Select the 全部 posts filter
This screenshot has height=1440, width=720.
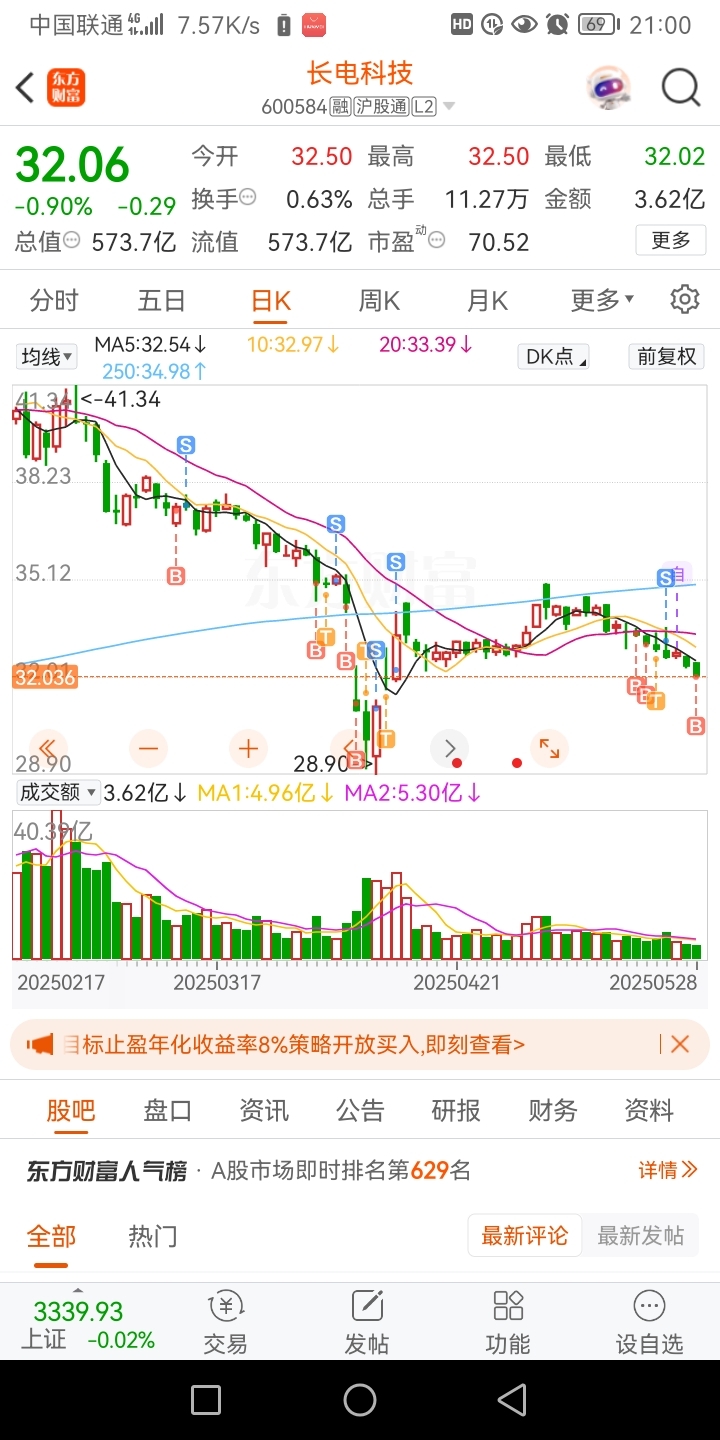pyautogui.click(x=51, y=1236)
